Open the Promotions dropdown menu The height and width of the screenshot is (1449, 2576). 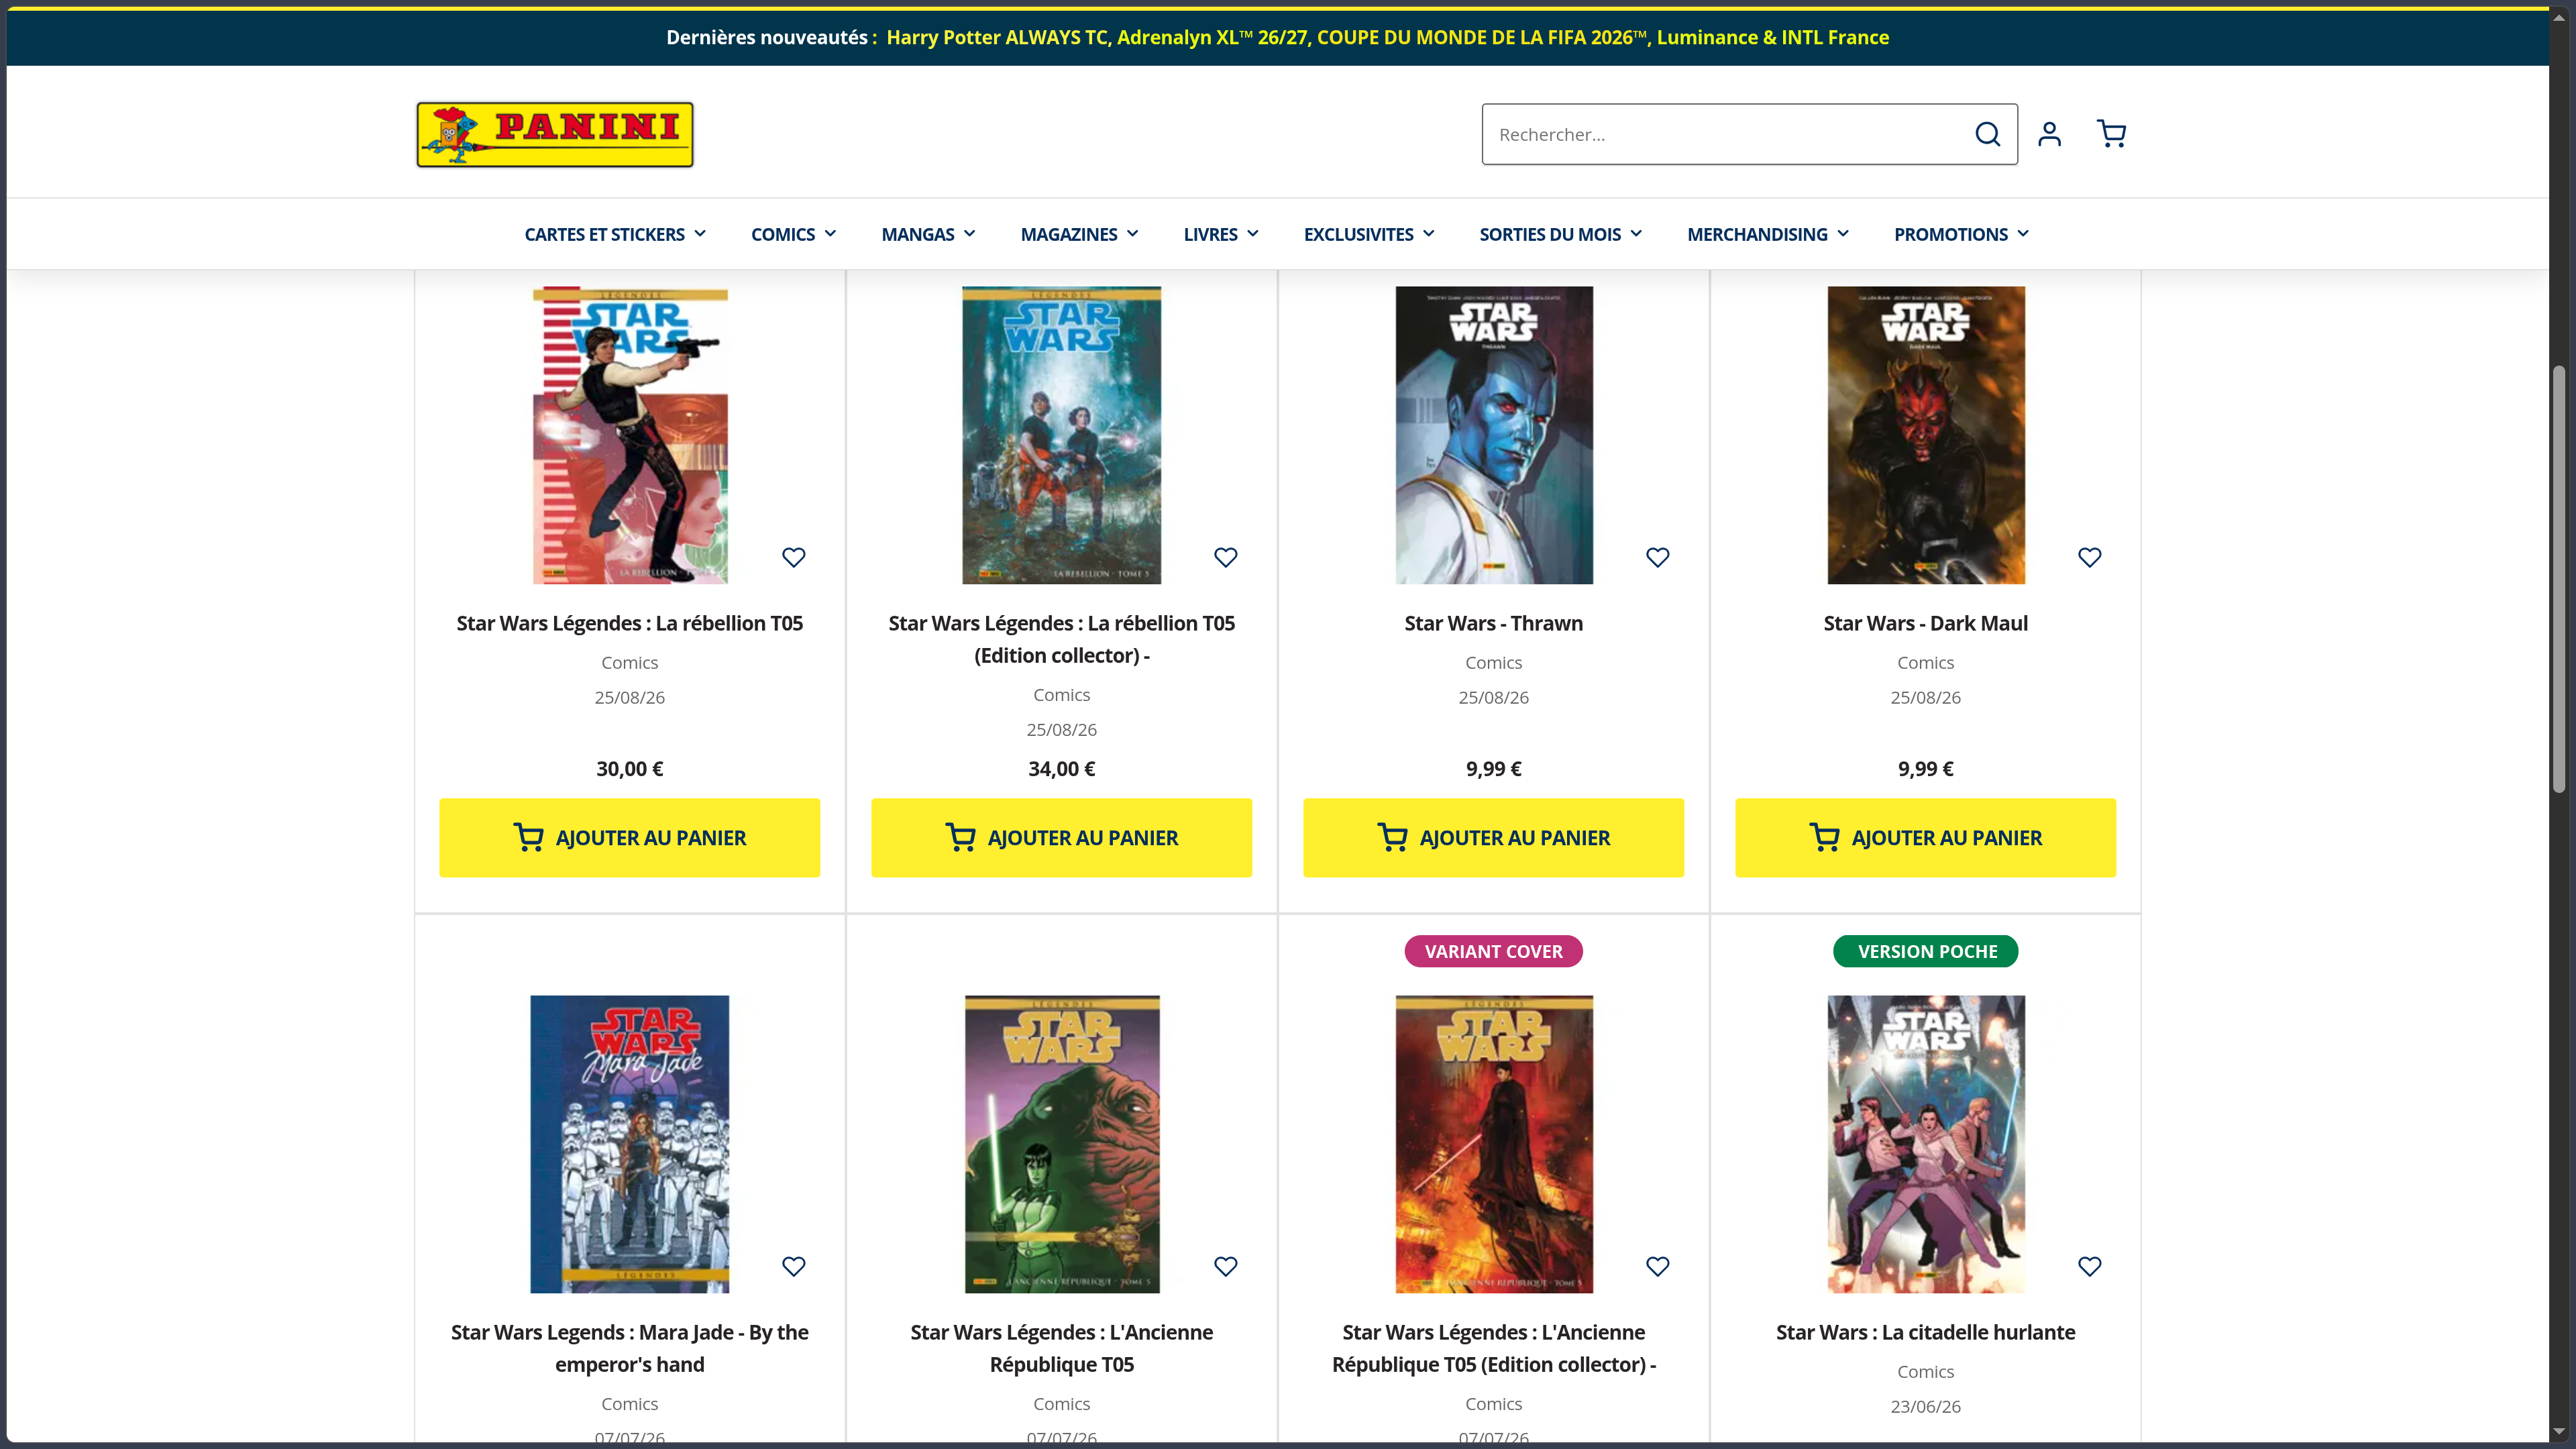(1961, 234)
